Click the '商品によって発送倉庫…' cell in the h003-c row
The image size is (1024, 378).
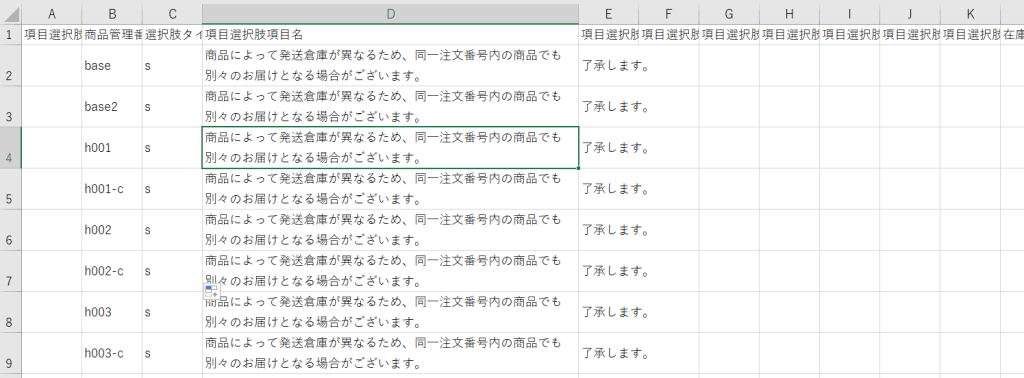pos(390,353)
